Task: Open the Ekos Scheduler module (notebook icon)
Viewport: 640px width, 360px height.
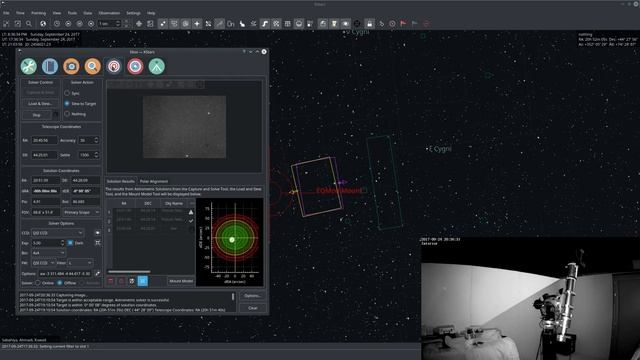Action: point(50,66)
